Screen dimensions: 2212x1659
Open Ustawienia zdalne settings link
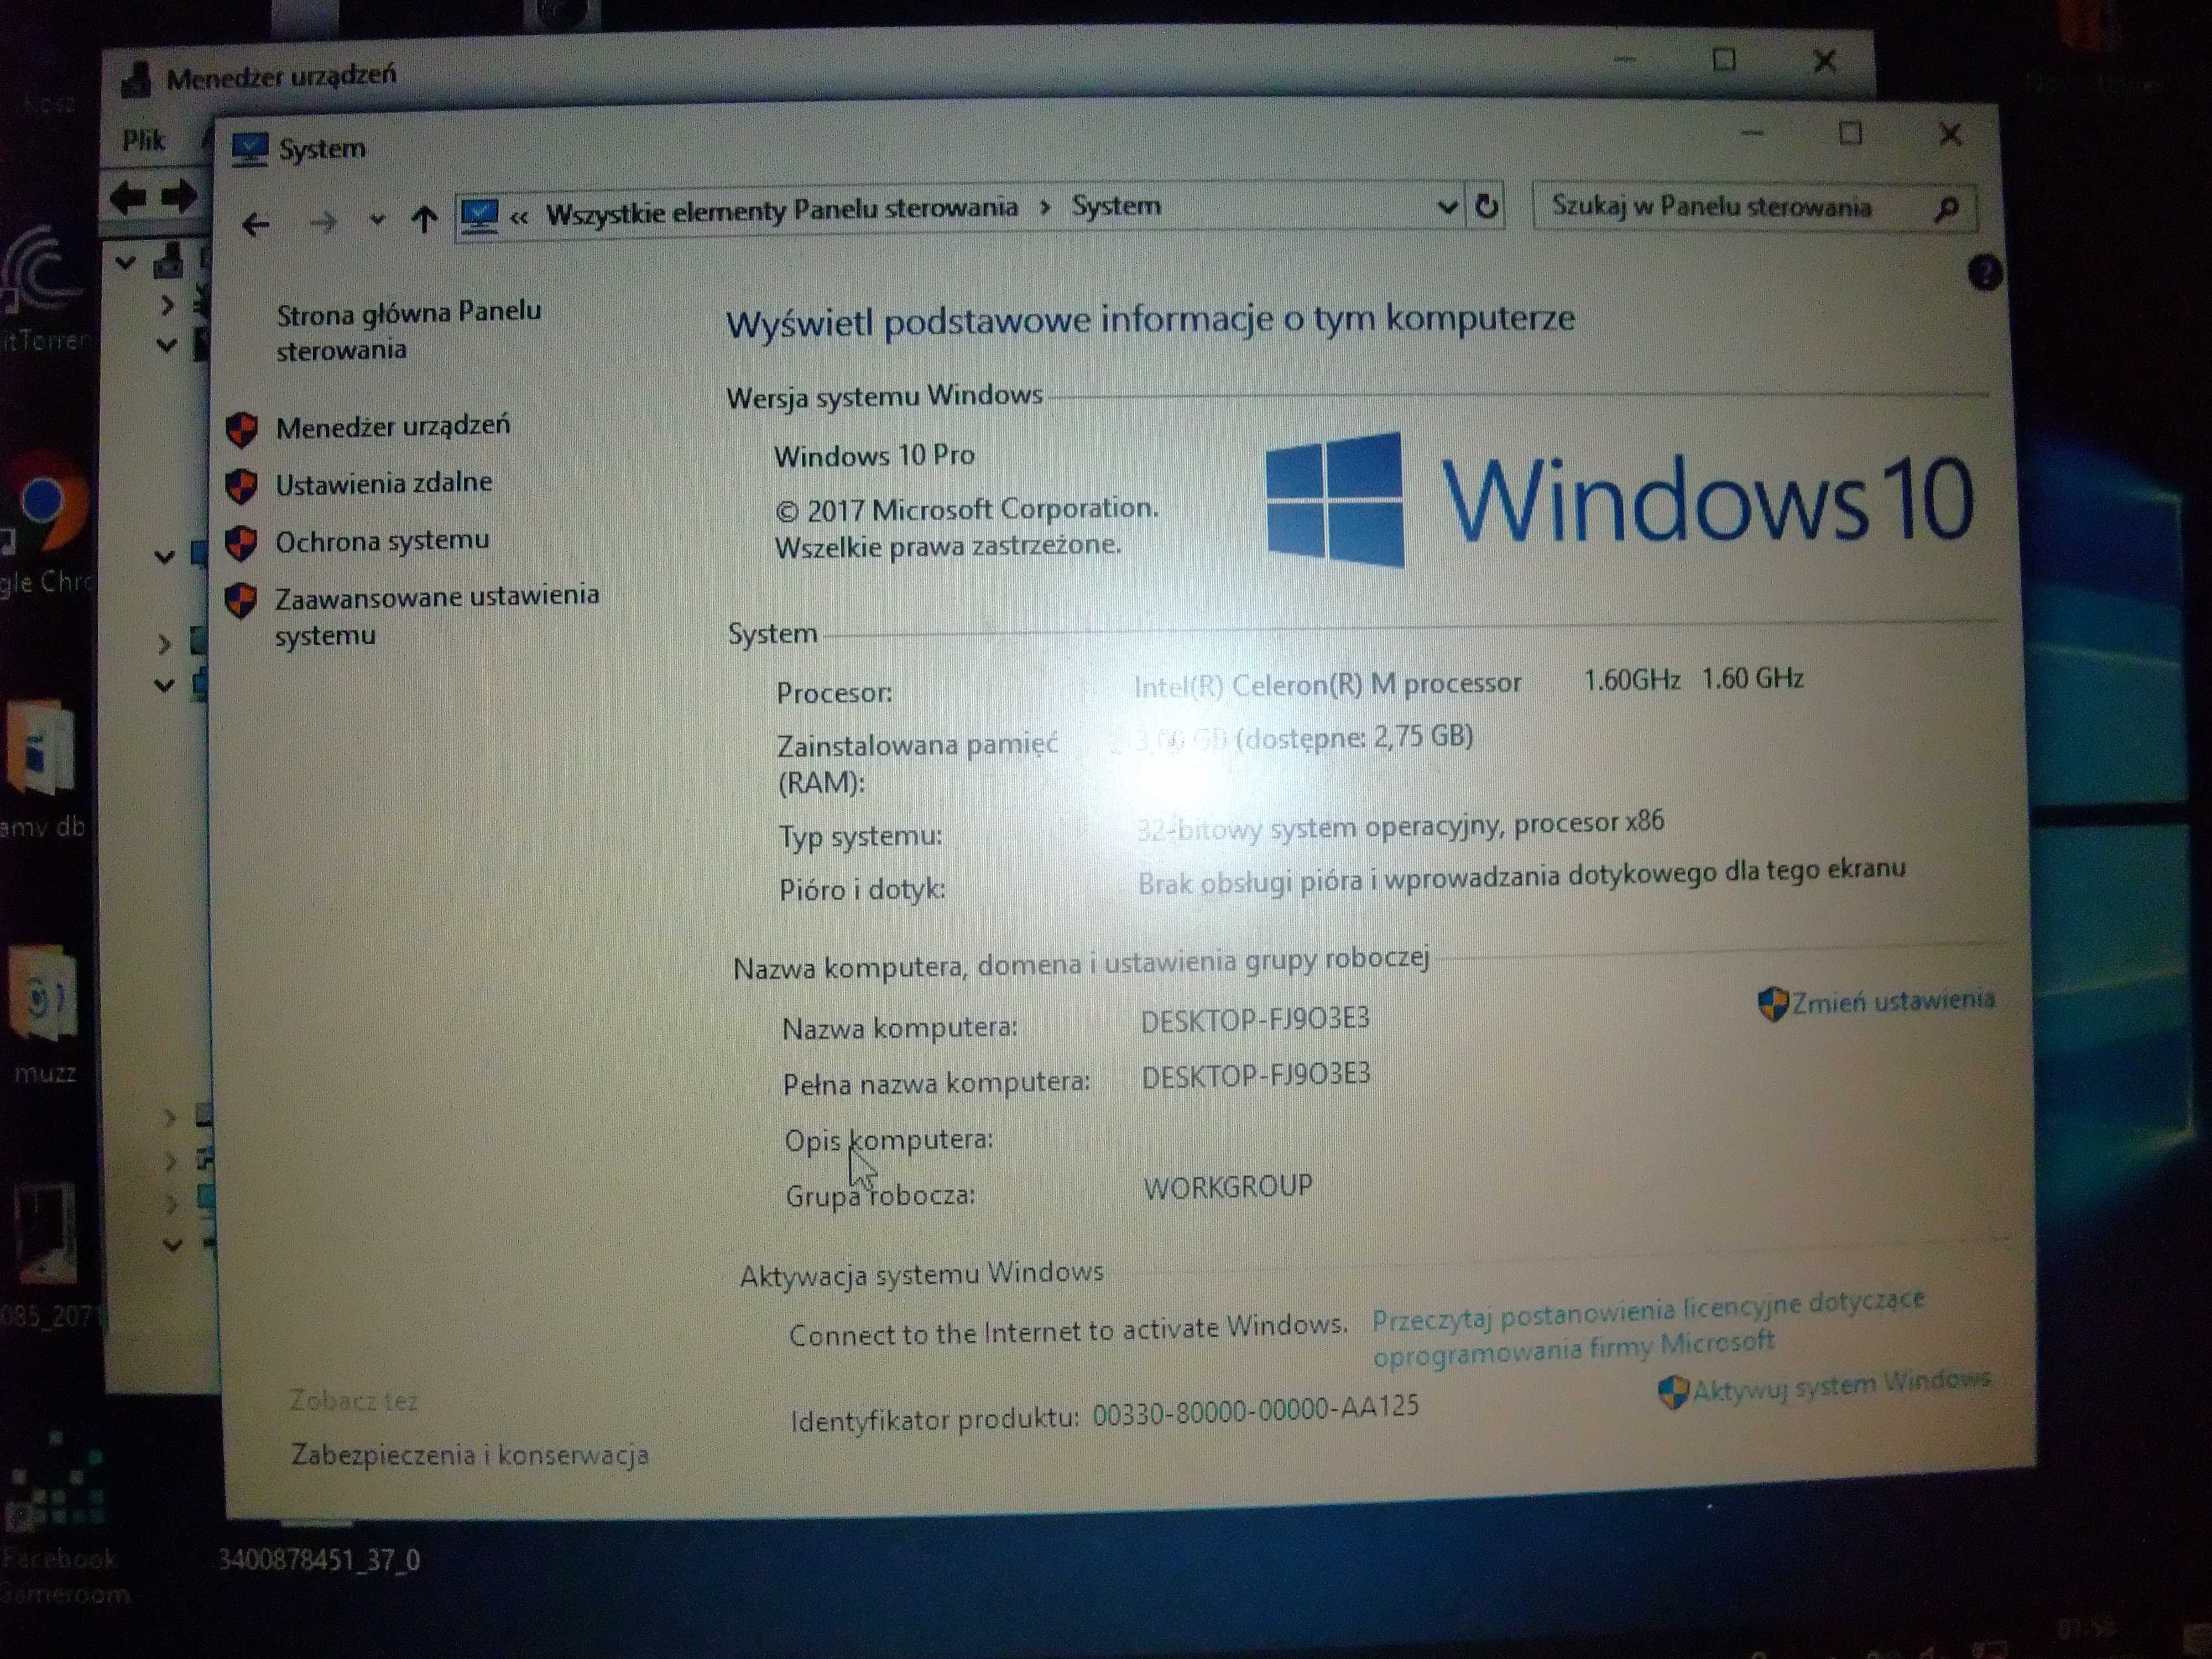383,484
